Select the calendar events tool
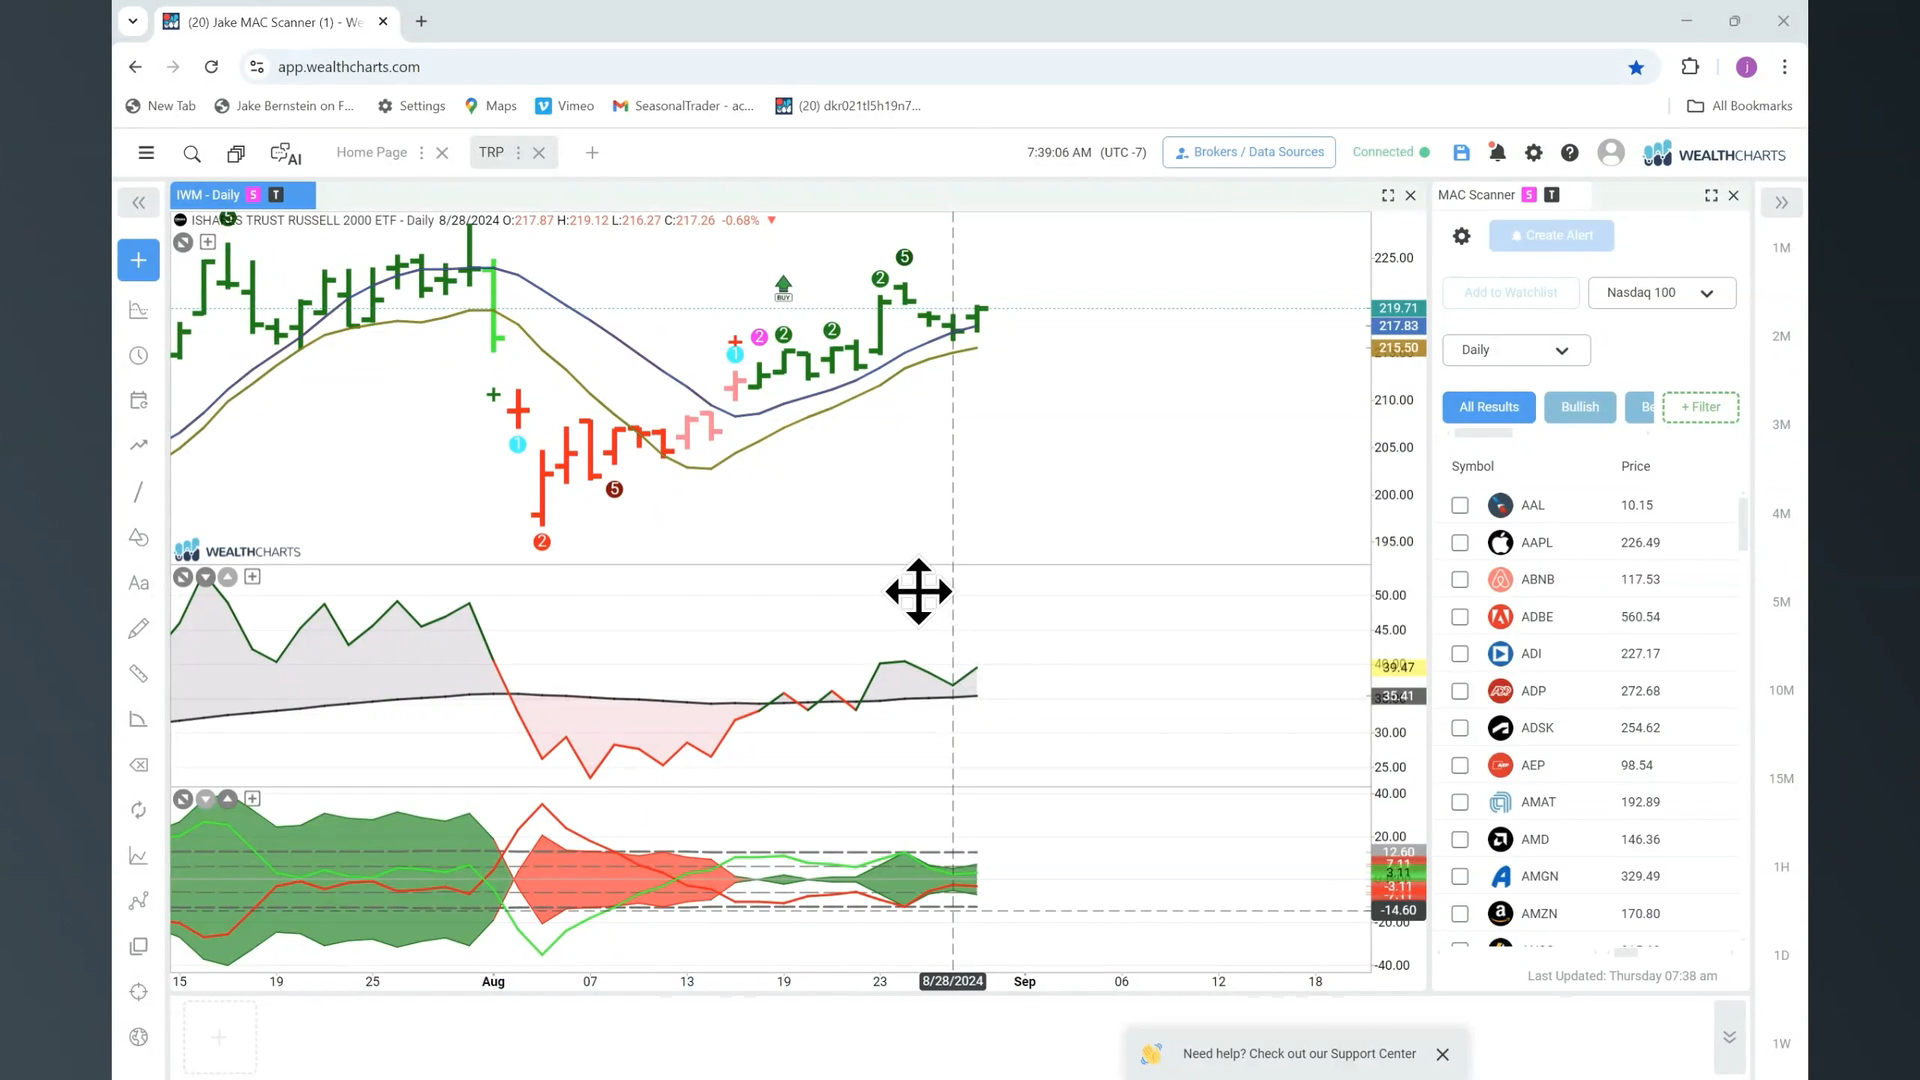This screenshot has height=1080, width=1920. coord(139,400)
